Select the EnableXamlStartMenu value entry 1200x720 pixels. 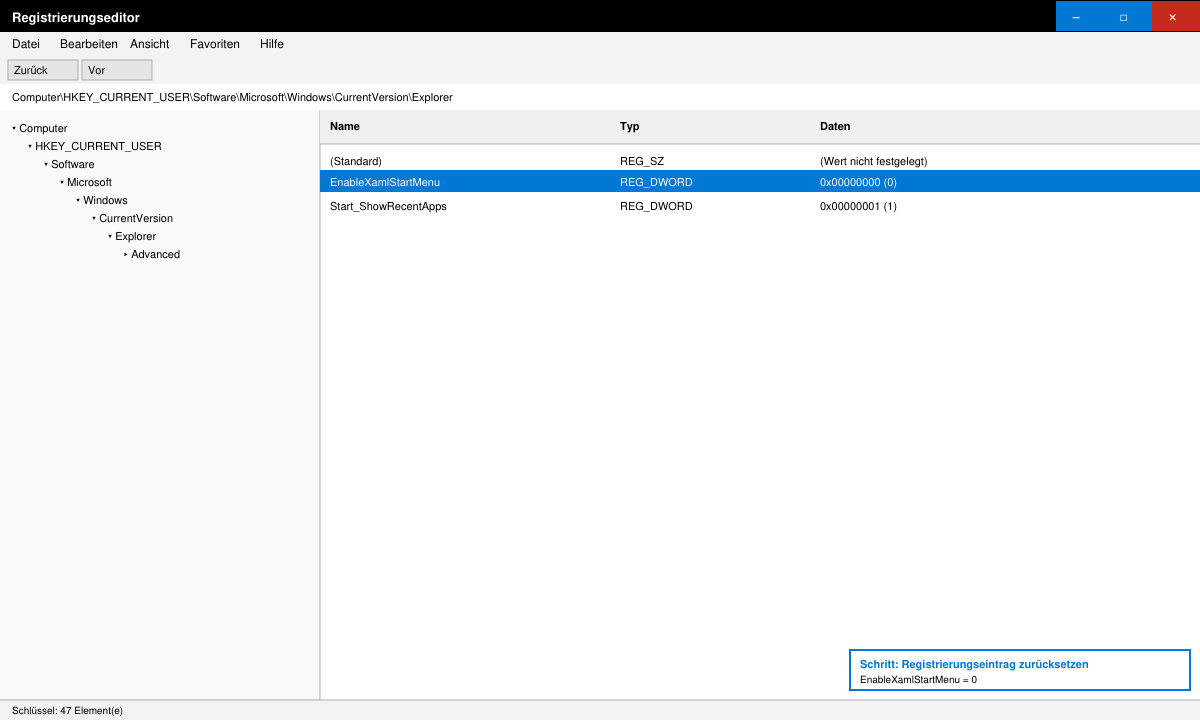pos(760,182)
